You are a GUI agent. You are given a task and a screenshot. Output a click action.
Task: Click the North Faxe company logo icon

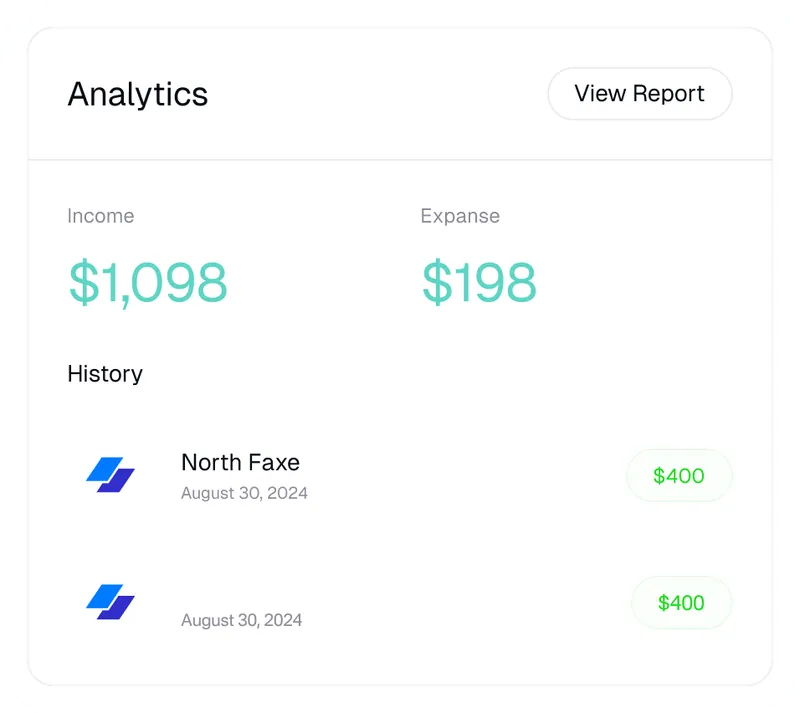(110, 475)
